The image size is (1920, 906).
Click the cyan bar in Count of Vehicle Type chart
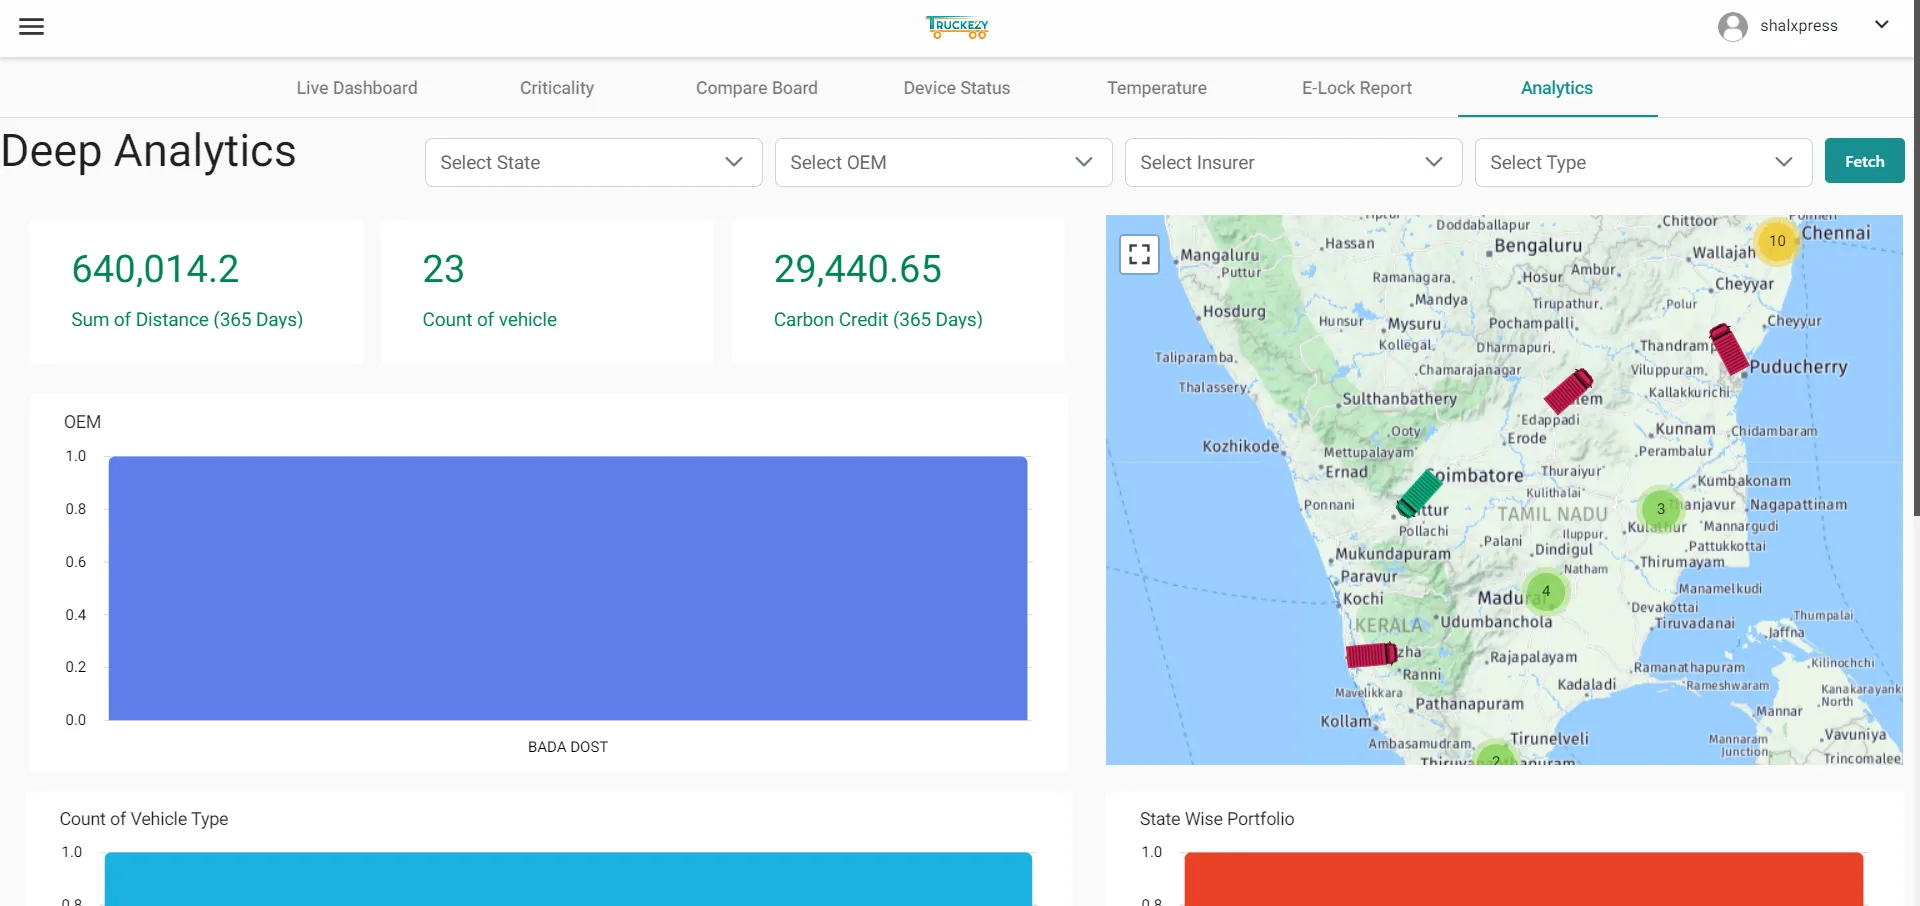point(568,879)
